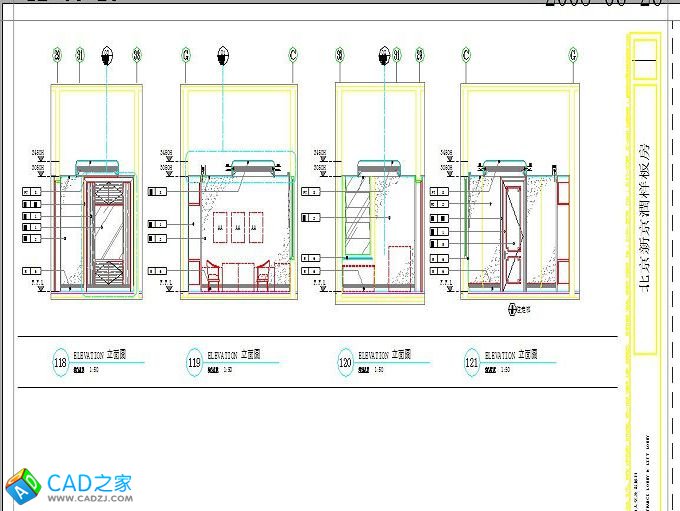Screen dimensions: 680x511
Task: Click the small detail symbol below elevation 121
Action: (514, 310)
